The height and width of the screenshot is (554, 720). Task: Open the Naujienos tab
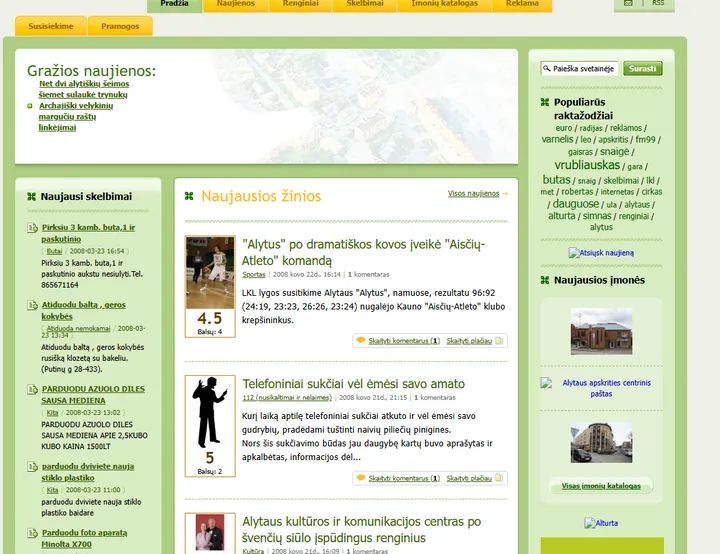point(236,4)
